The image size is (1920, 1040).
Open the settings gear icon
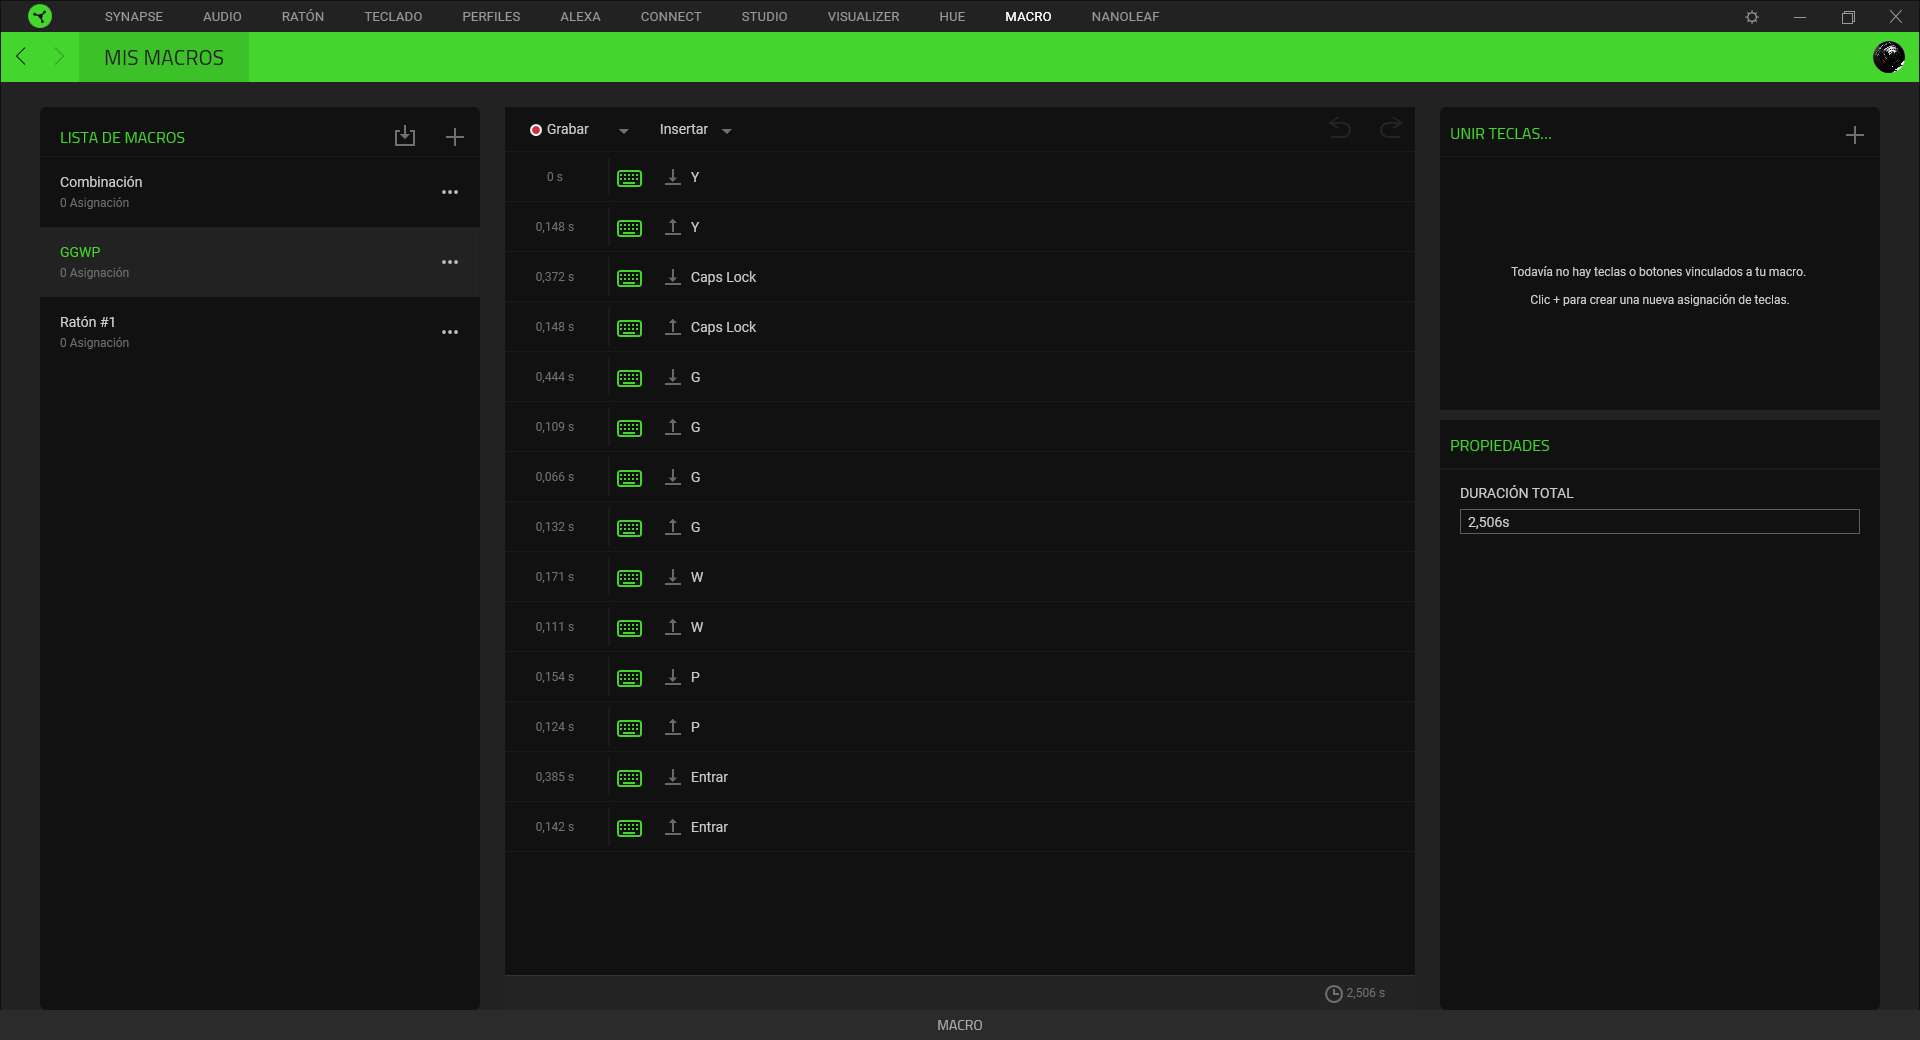[1752, 17]
